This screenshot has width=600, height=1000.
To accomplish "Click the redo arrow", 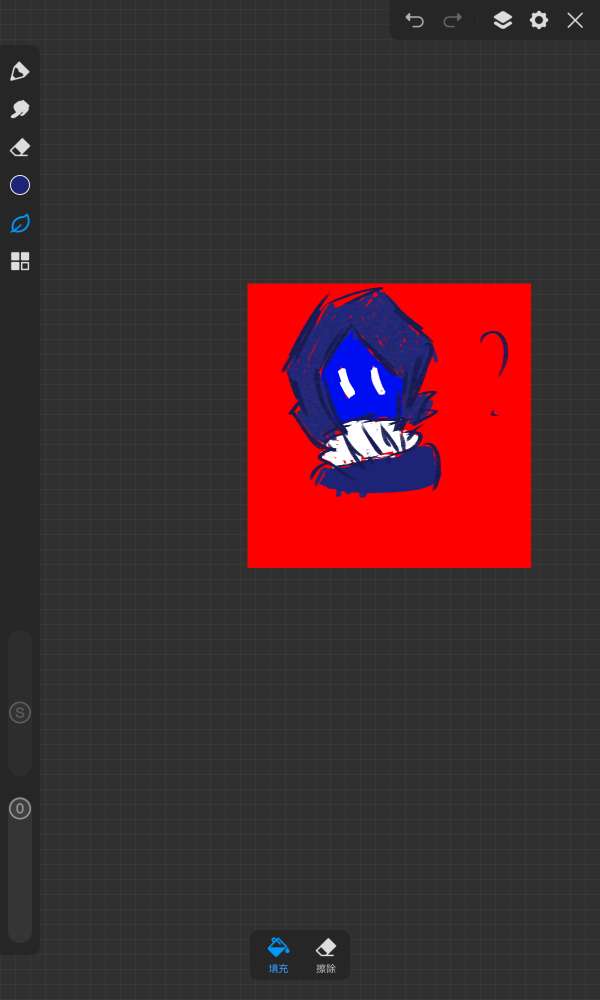I will coord(452,20).
